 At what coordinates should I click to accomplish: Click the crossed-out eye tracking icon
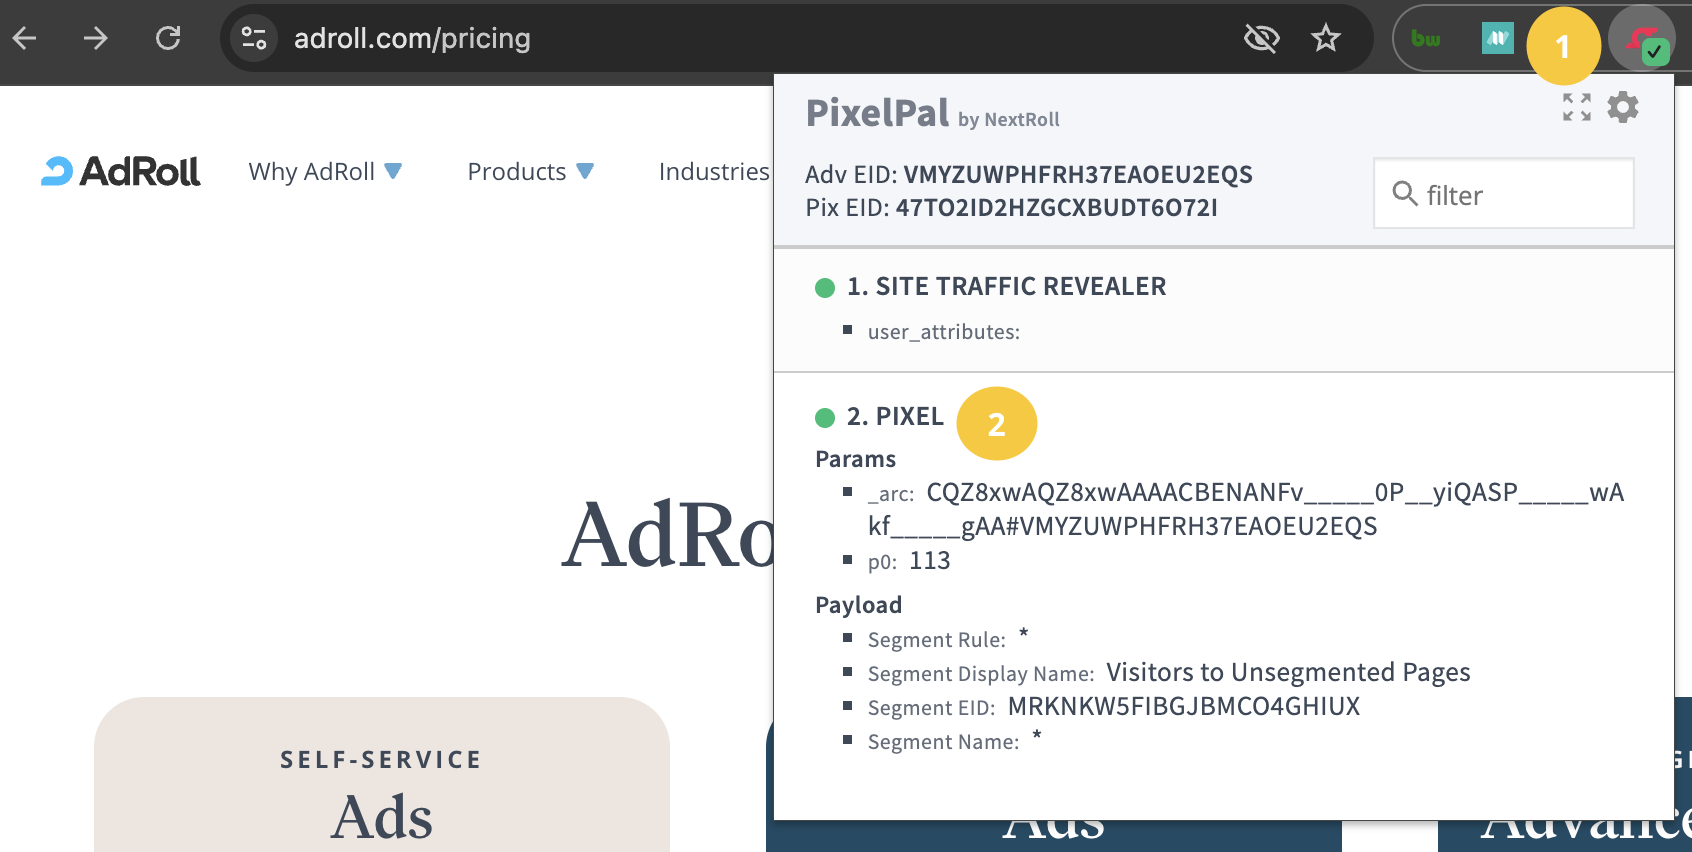(x=1261, y=39)
